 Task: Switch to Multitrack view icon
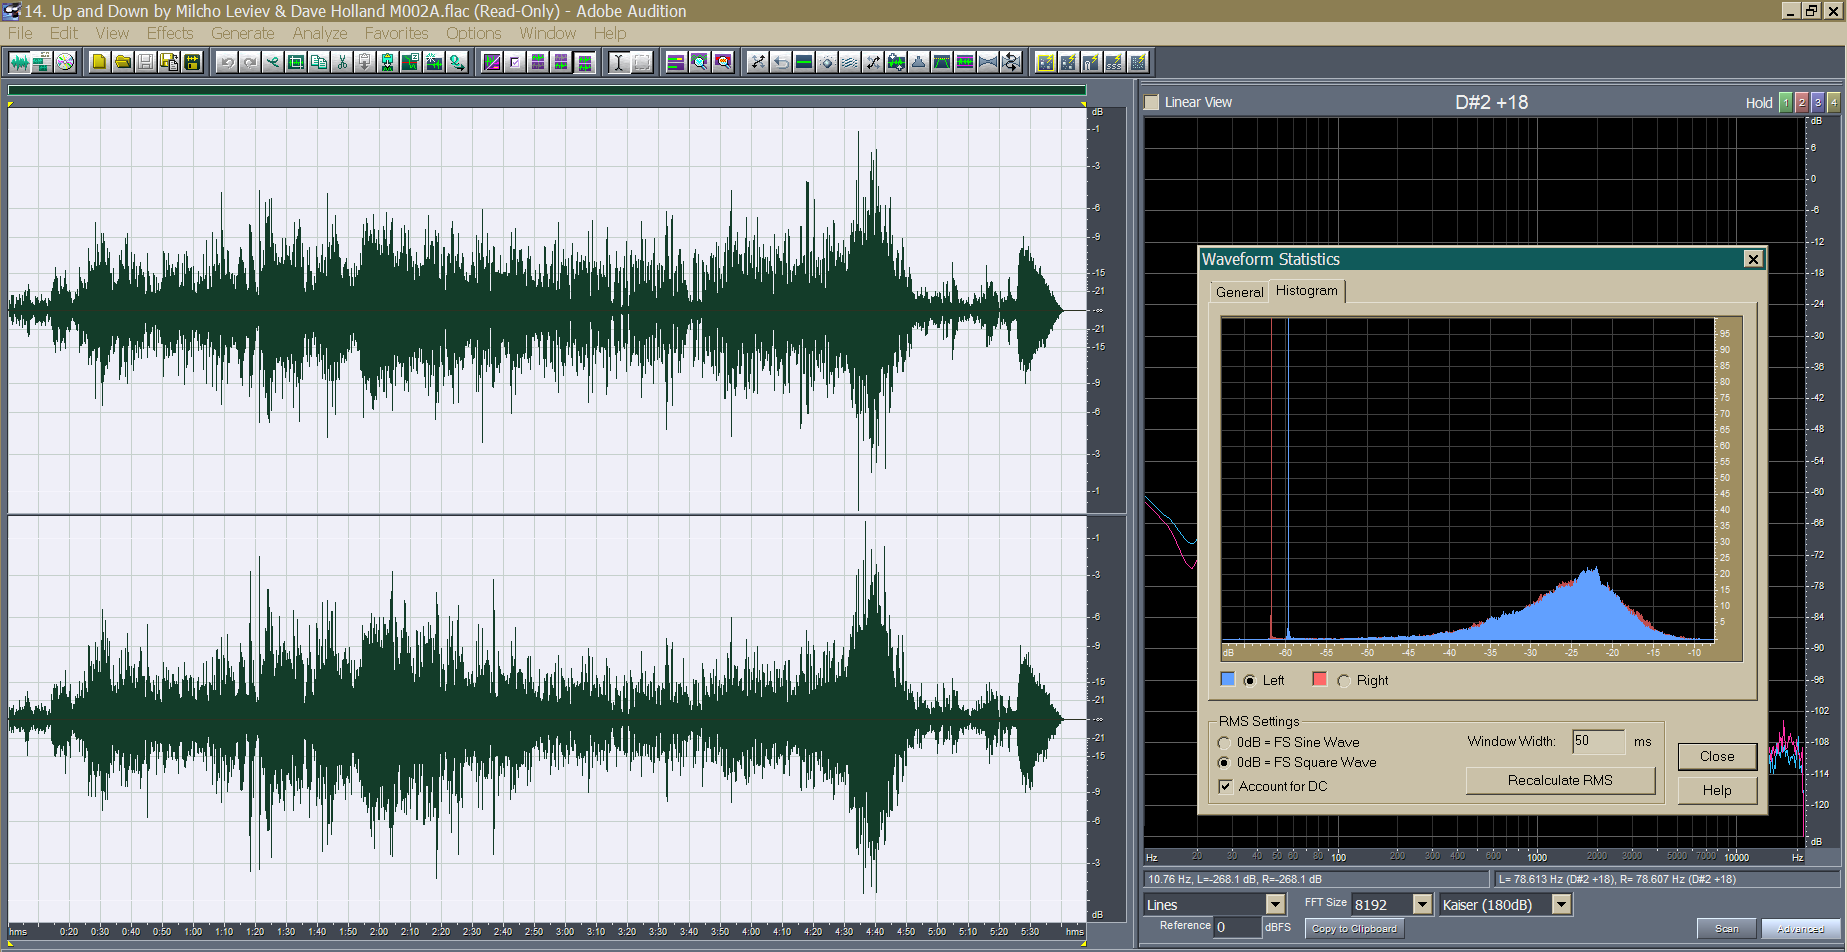[42, 62]
